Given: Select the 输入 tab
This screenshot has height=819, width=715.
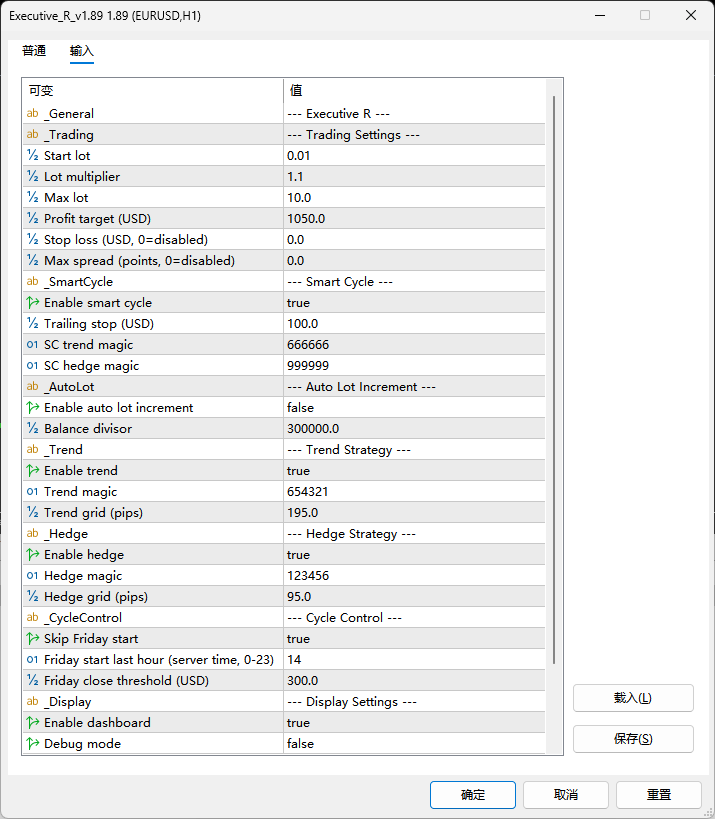Looking at the screenshot, I should point(82,51).
